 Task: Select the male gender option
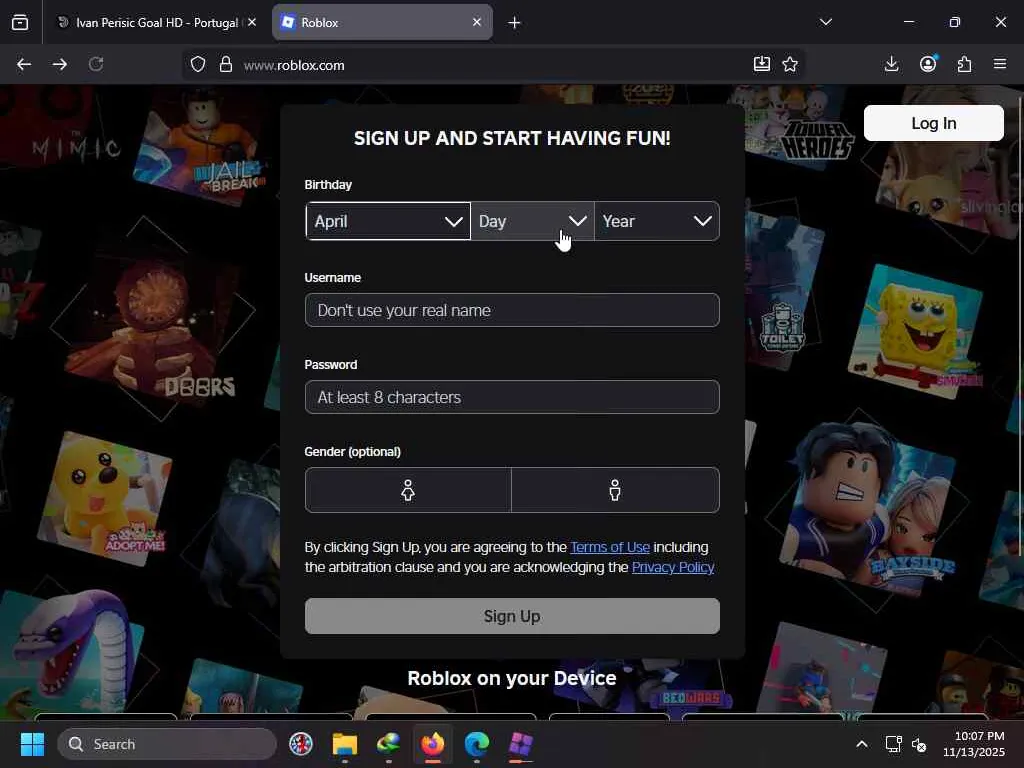click(615, 490)
